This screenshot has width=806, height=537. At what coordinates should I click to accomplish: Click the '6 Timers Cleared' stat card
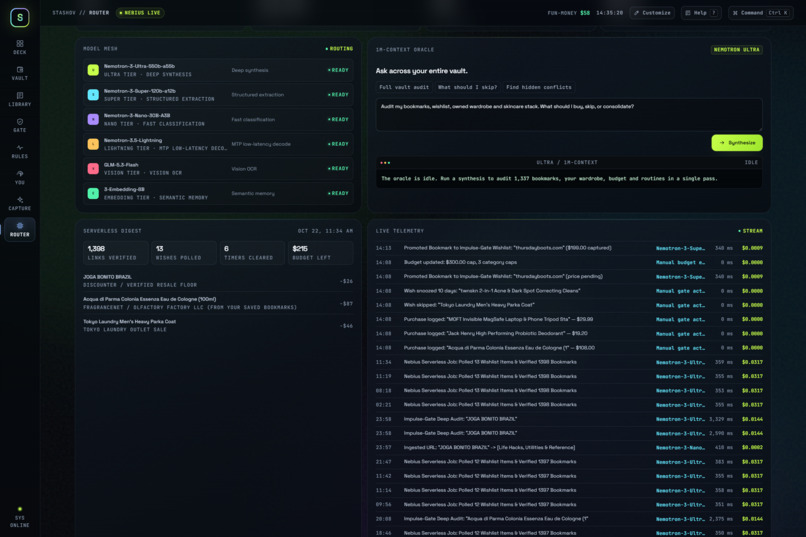click(252, 253)
